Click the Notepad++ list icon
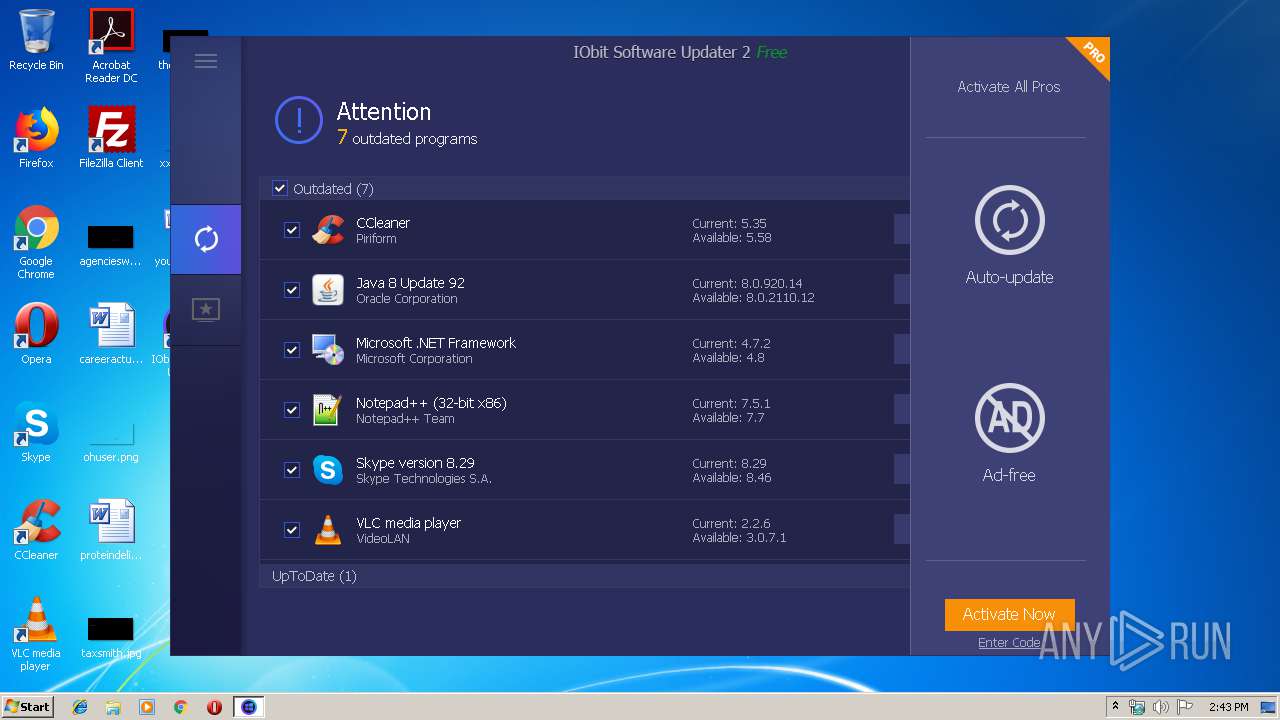This screenshot has width=1280, height=720. [328, 410]
